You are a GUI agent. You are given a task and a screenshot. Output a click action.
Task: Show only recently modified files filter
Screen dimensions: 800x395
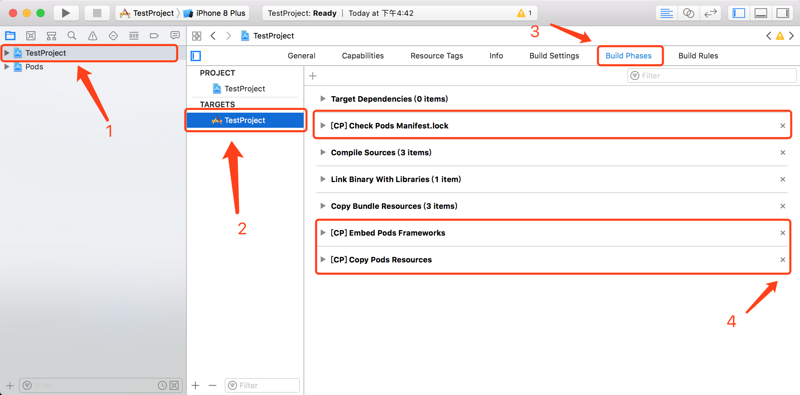(x=163, y=385)
